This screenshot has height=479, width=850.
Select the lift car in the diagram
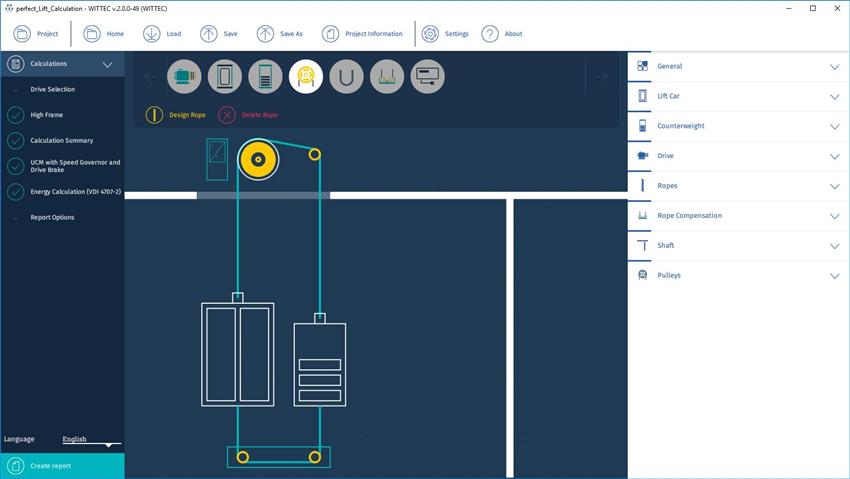pos(237,354)
